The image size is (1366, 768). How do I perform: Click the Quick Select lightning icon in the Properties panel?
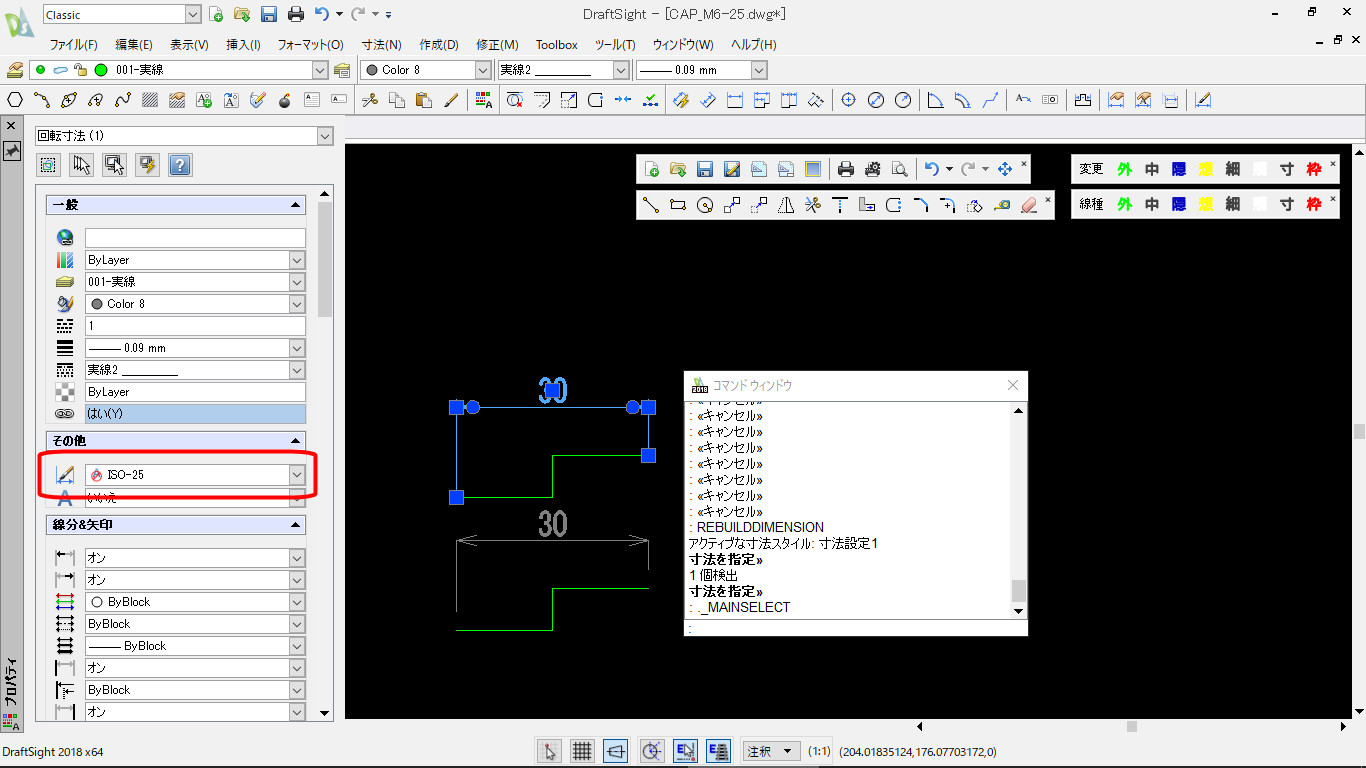tap(148, 165)
